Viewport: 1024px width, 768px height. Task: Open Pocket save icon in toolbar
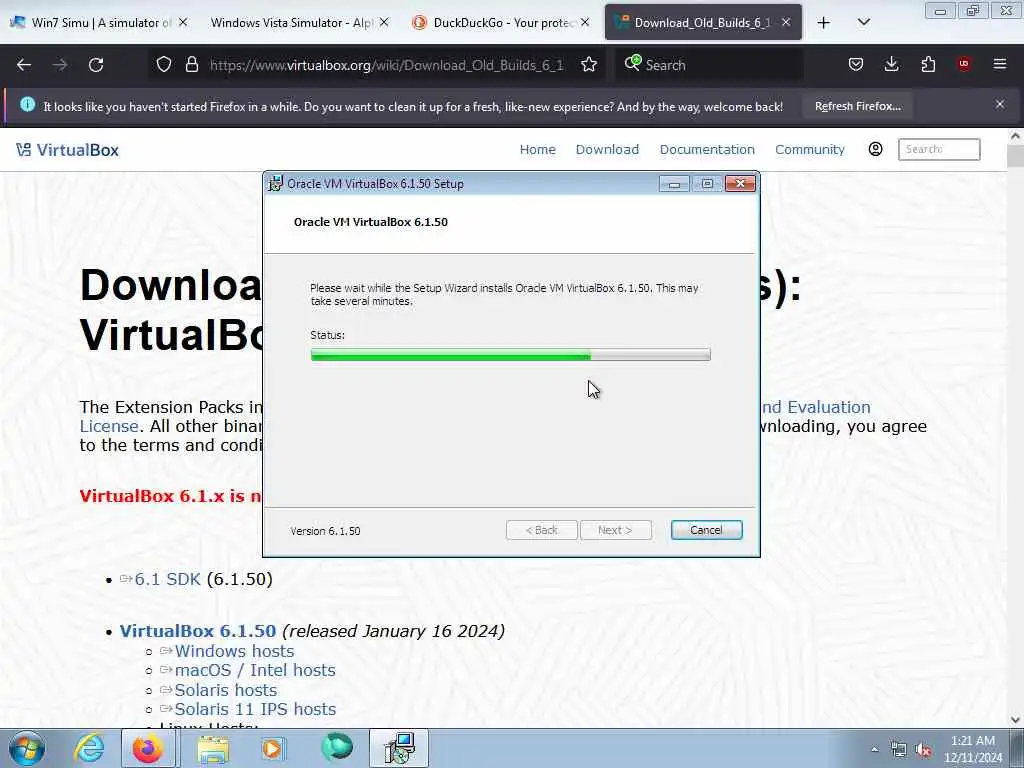coord(856,64)
